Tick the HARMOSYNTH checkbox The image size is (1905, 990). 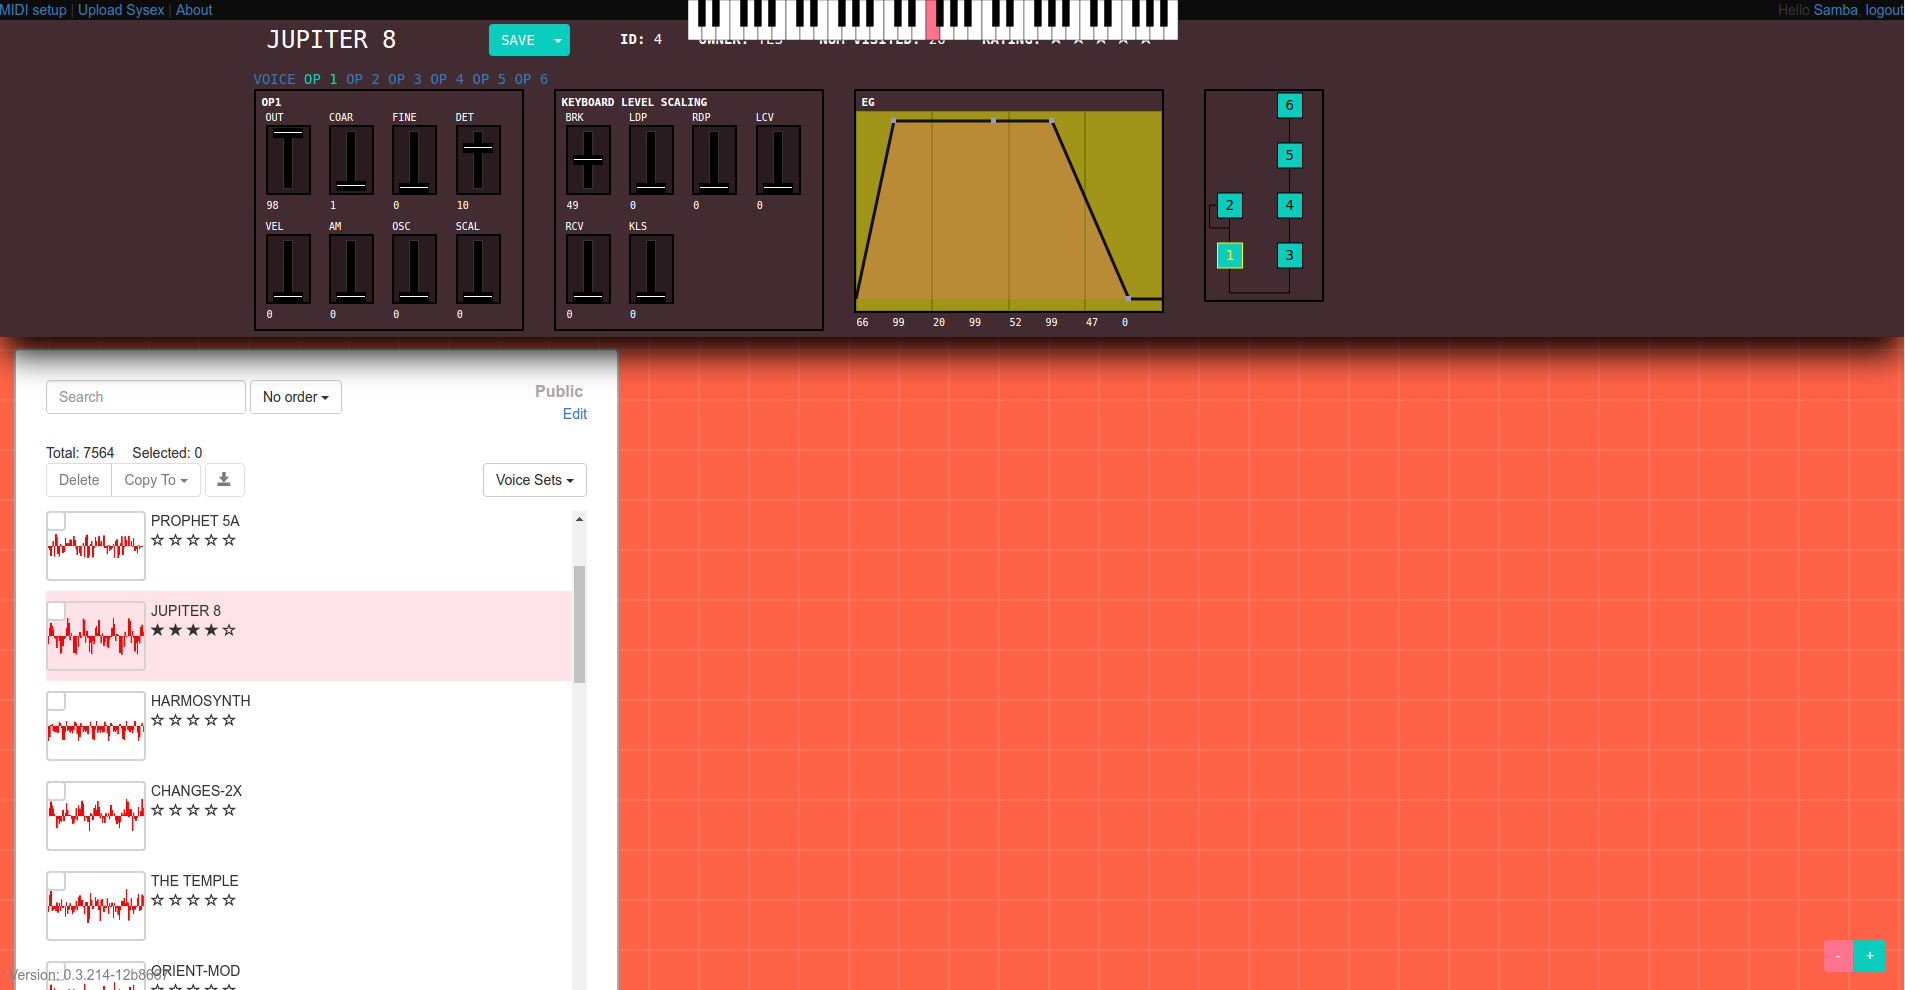(x=57, y=701)
